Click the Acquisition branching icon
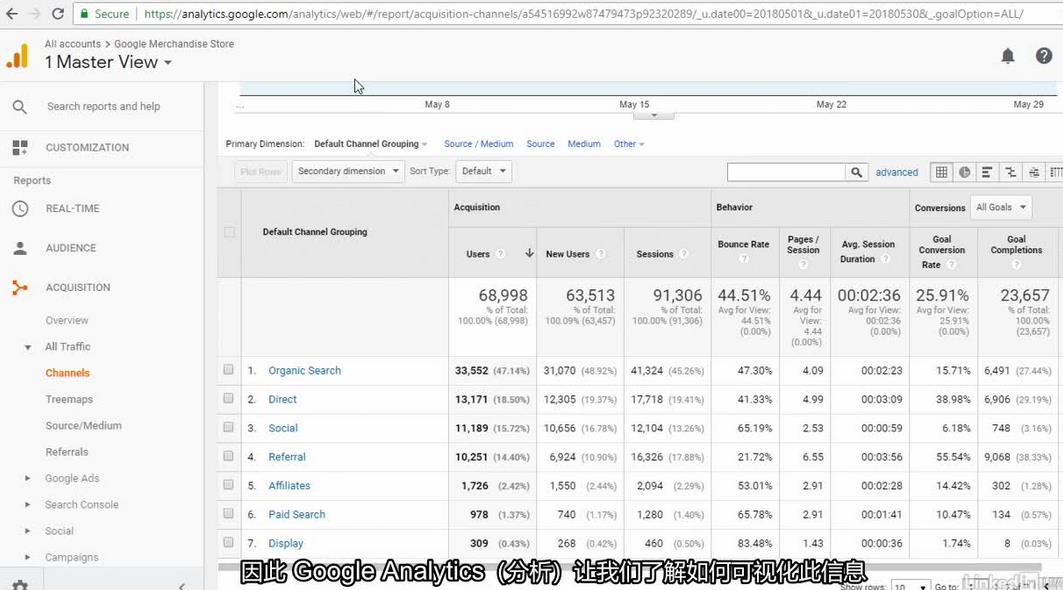The width and height of the screenshot is (1063, 590). pyautogui.click(x=20, y=288)
